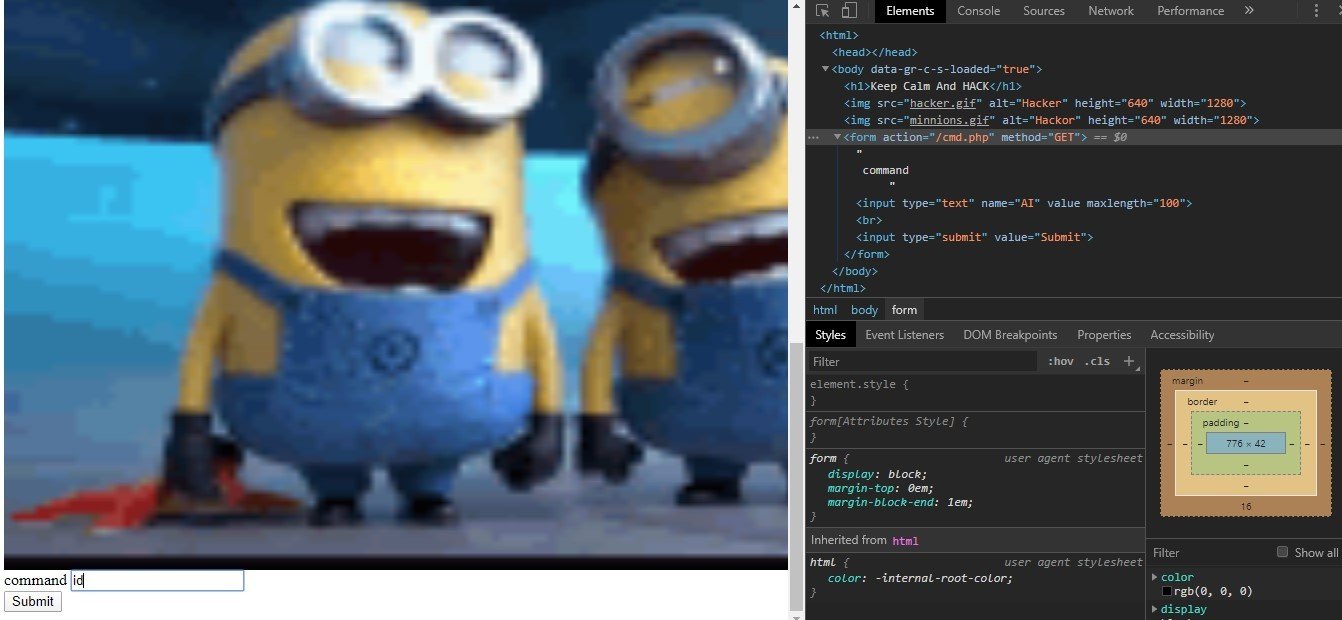Image resolution: width=1342 pixels, height=620 pixels.
Task: Open the Elements tab
Action: tap(910, 11)
